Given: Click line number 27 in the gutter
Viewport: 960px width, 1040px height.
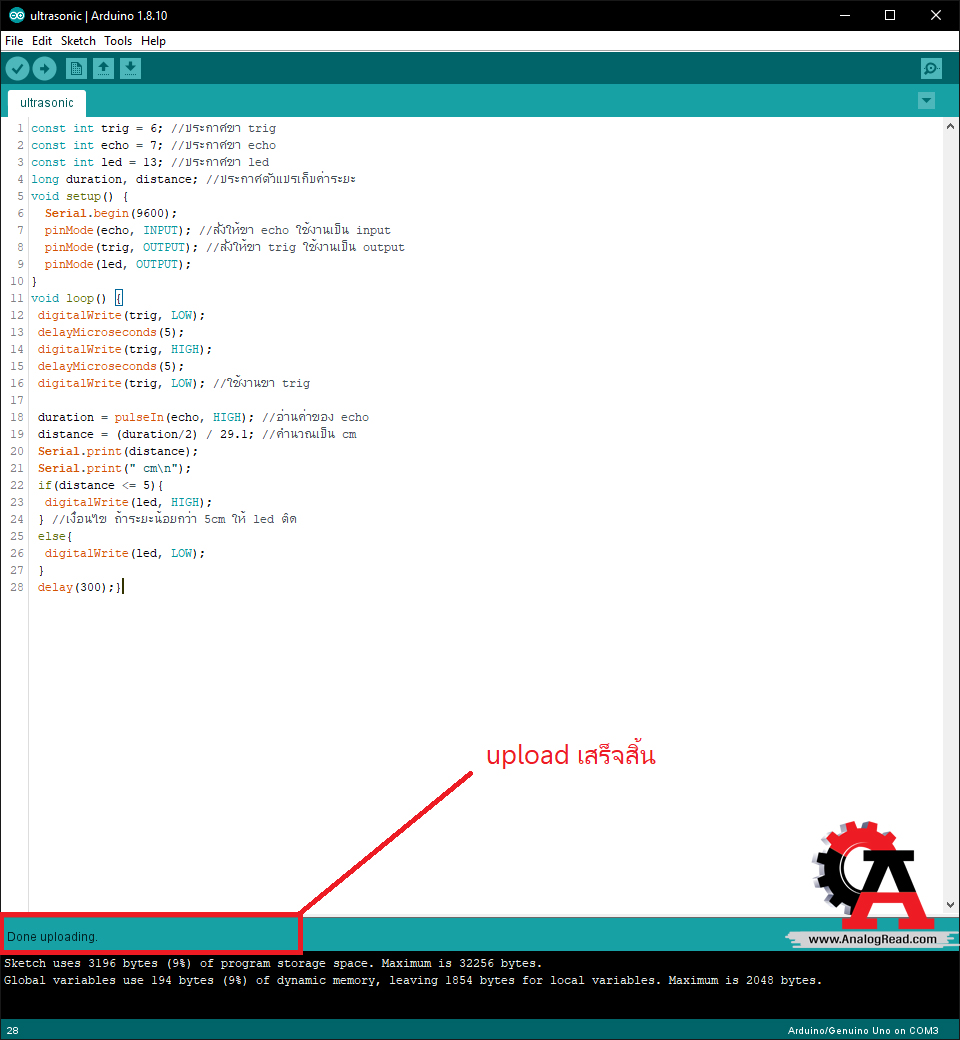Looking at the screenshot, I should click(x=17, y=570).
